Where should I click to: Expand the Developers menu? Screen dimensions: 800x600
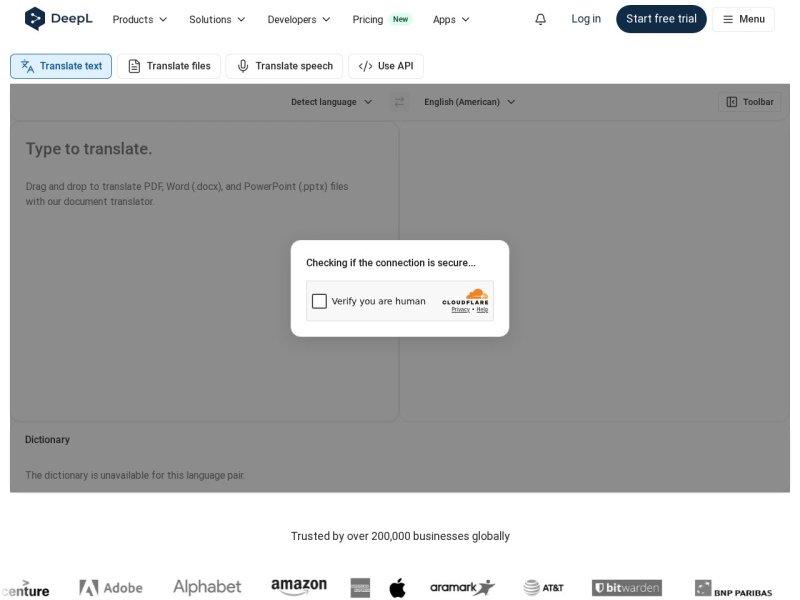click(298, 19)
